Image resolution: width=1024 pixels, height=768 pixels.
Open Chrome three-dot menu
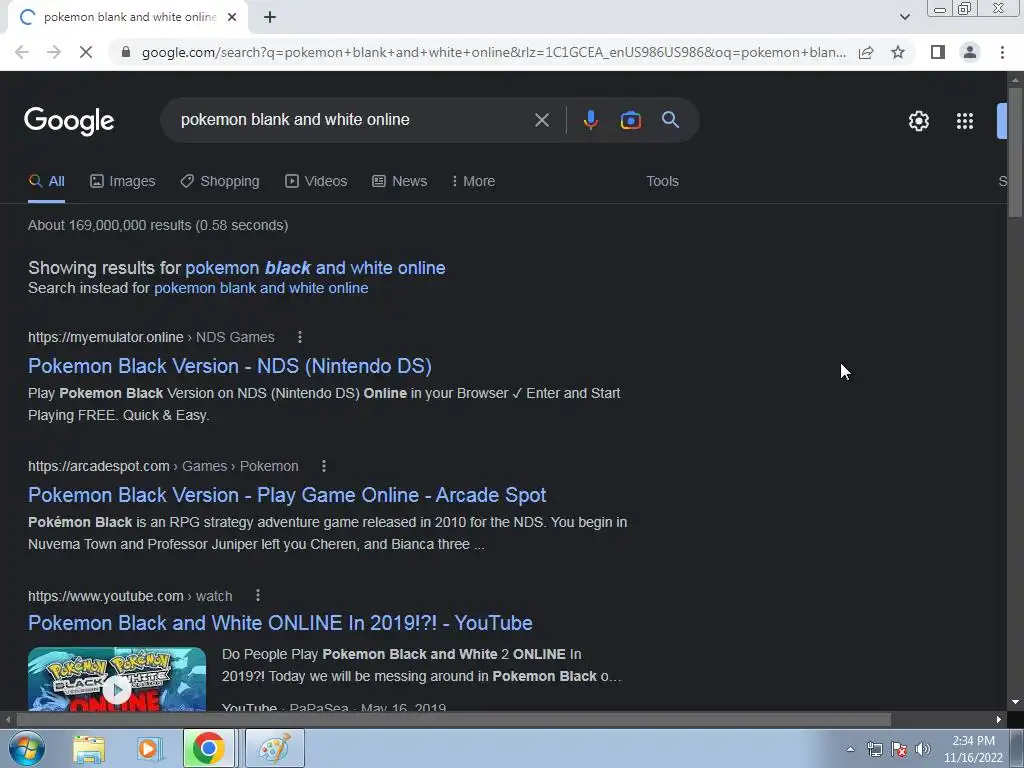coord(1002,52)
